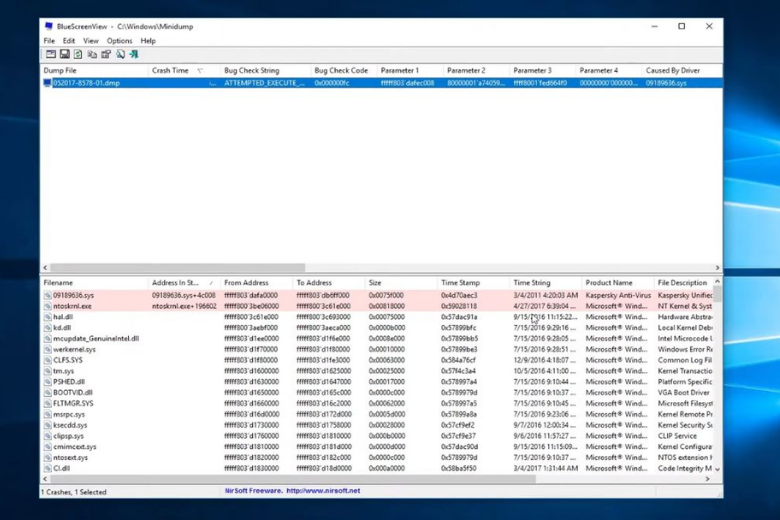Image resolution: width=780 pixels, height=520 pixels.
Task: Click the file icon for werkernel.sys
Action: tap(48, 350)
